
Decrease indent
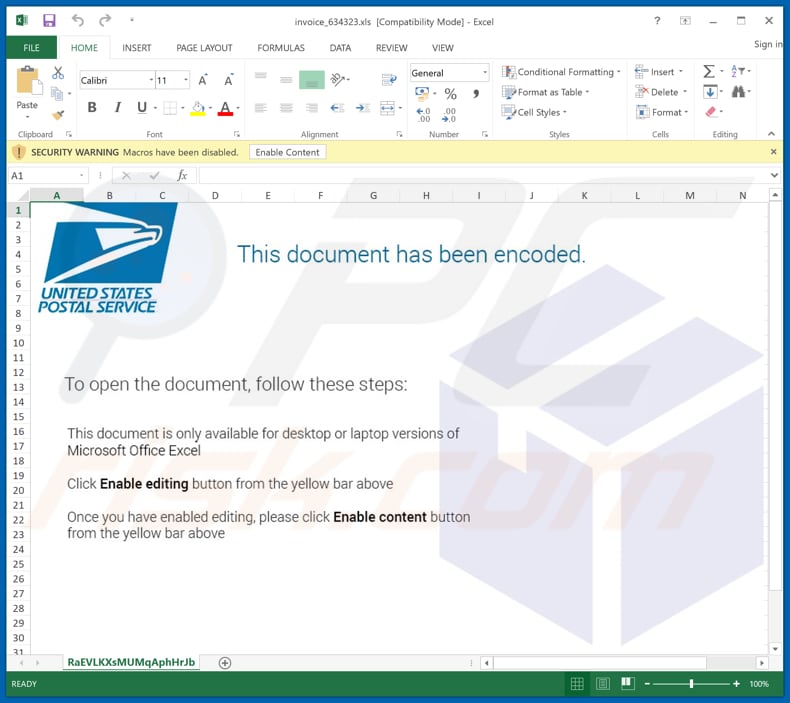click(x=337, y=108)
